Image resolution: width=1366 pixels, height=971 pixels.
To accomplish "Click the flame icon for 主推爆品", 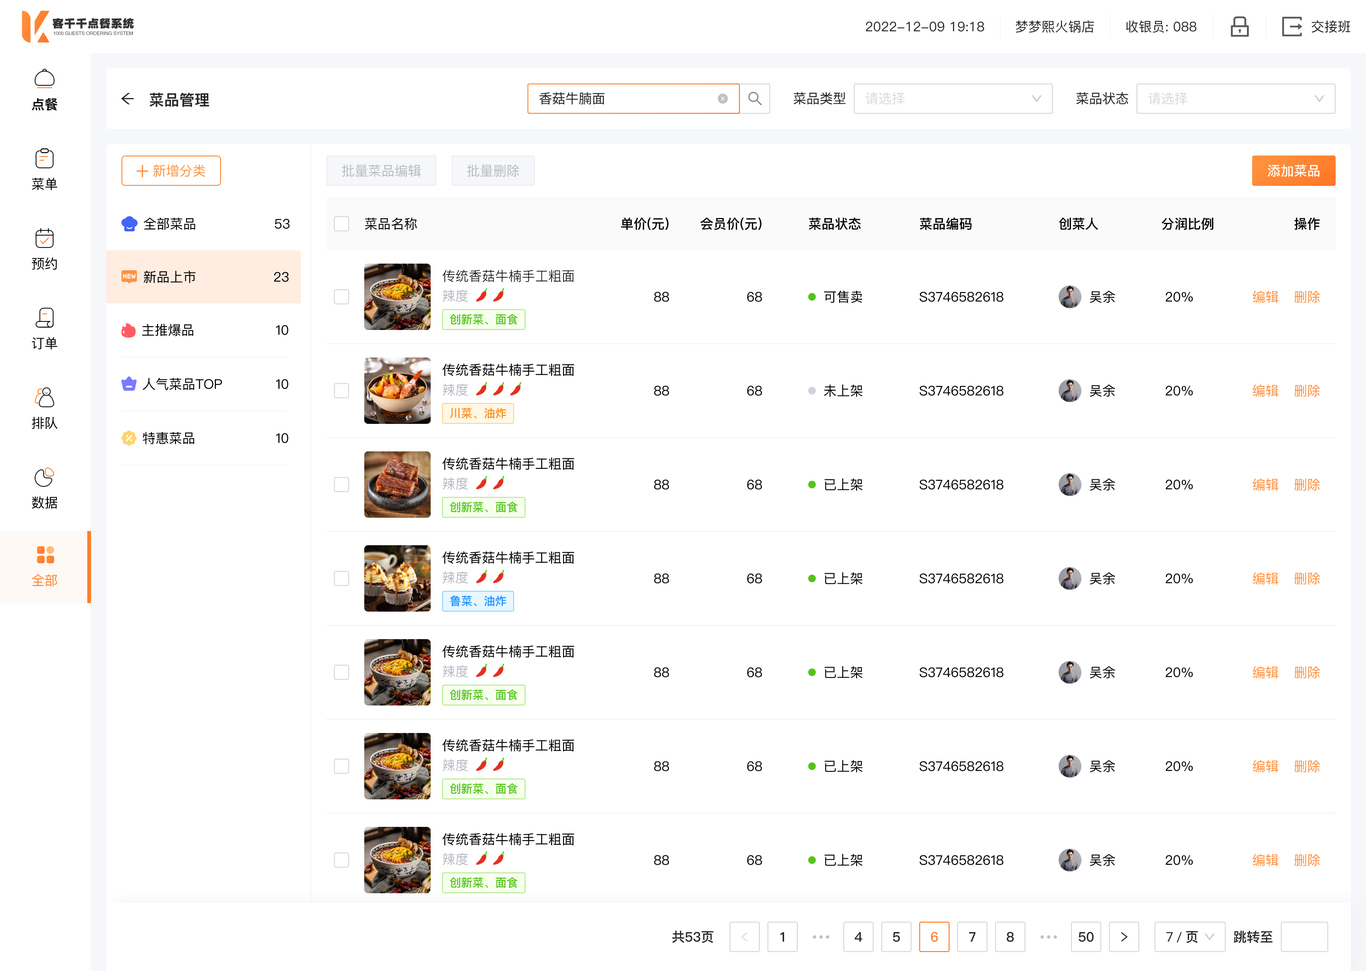I will (128, 330).
